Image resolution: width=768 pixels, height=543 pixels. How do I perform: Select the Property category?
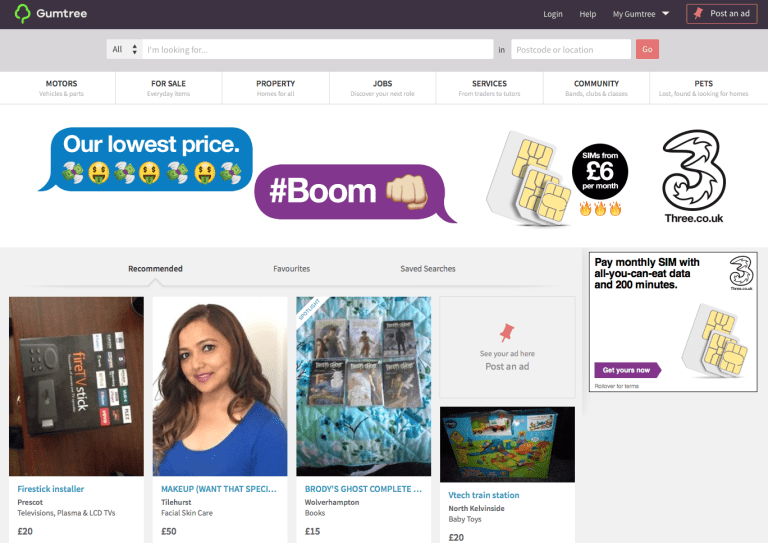(275, 88)
